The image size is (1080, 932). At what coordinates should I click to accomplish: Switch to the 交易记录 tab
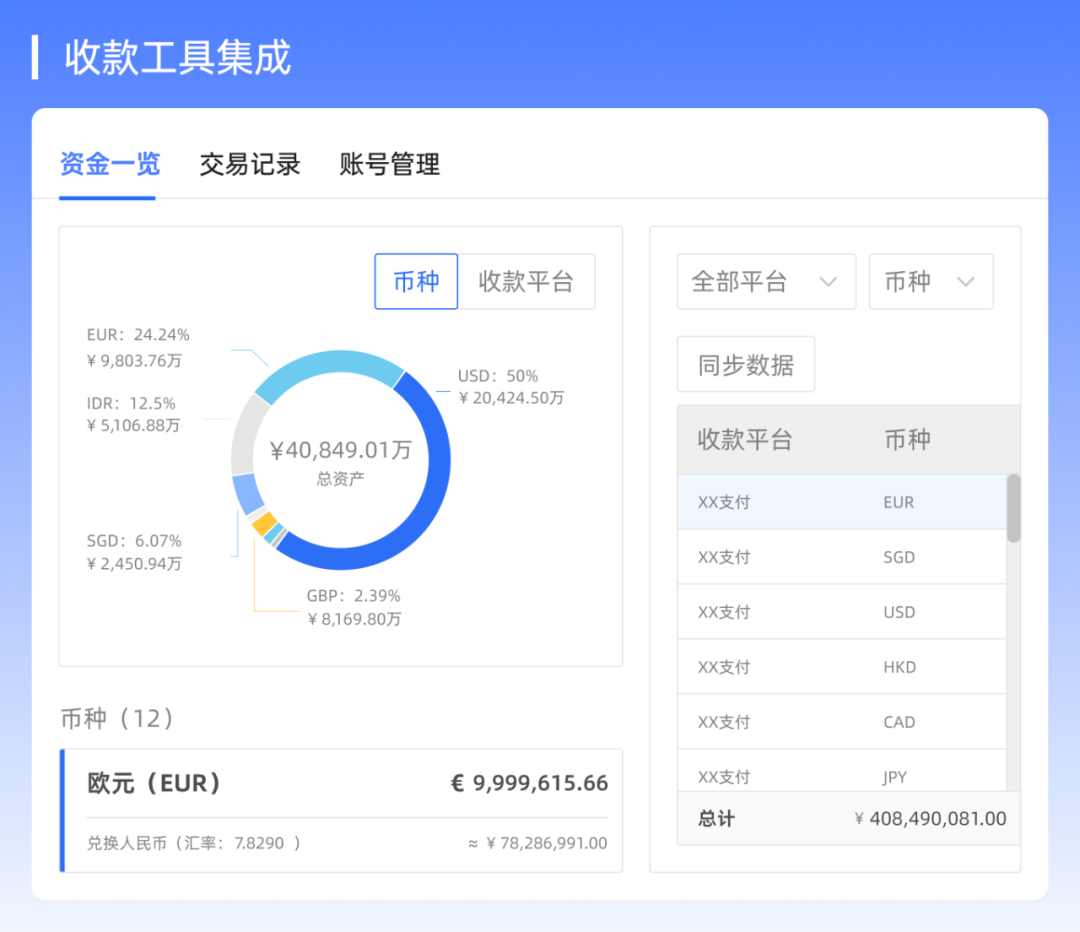coord(249,165)
